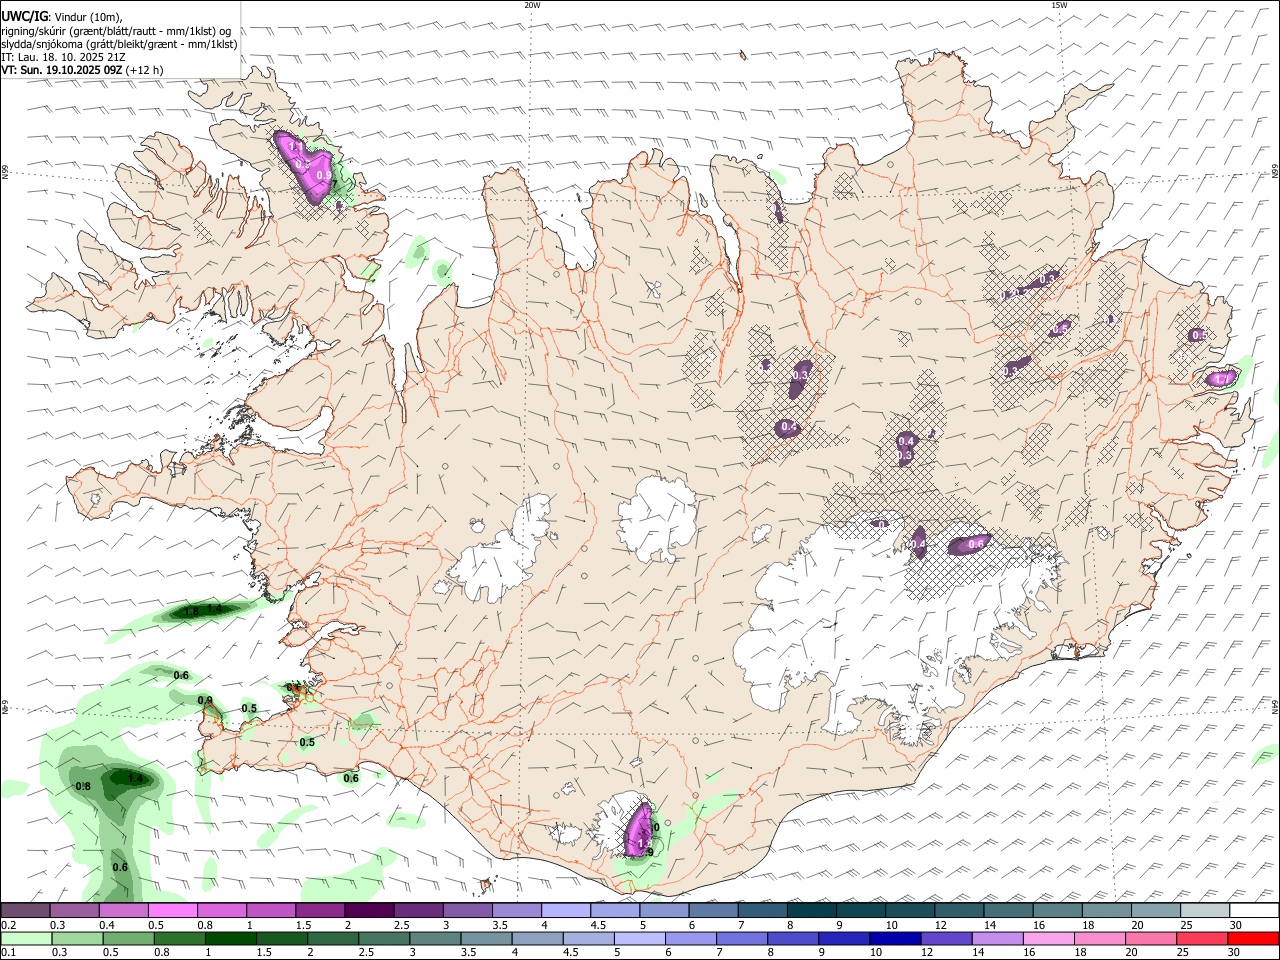Click the initial time 'IT: Lau. 18. 10. 2025 21Z'

[x=64, y=57]
